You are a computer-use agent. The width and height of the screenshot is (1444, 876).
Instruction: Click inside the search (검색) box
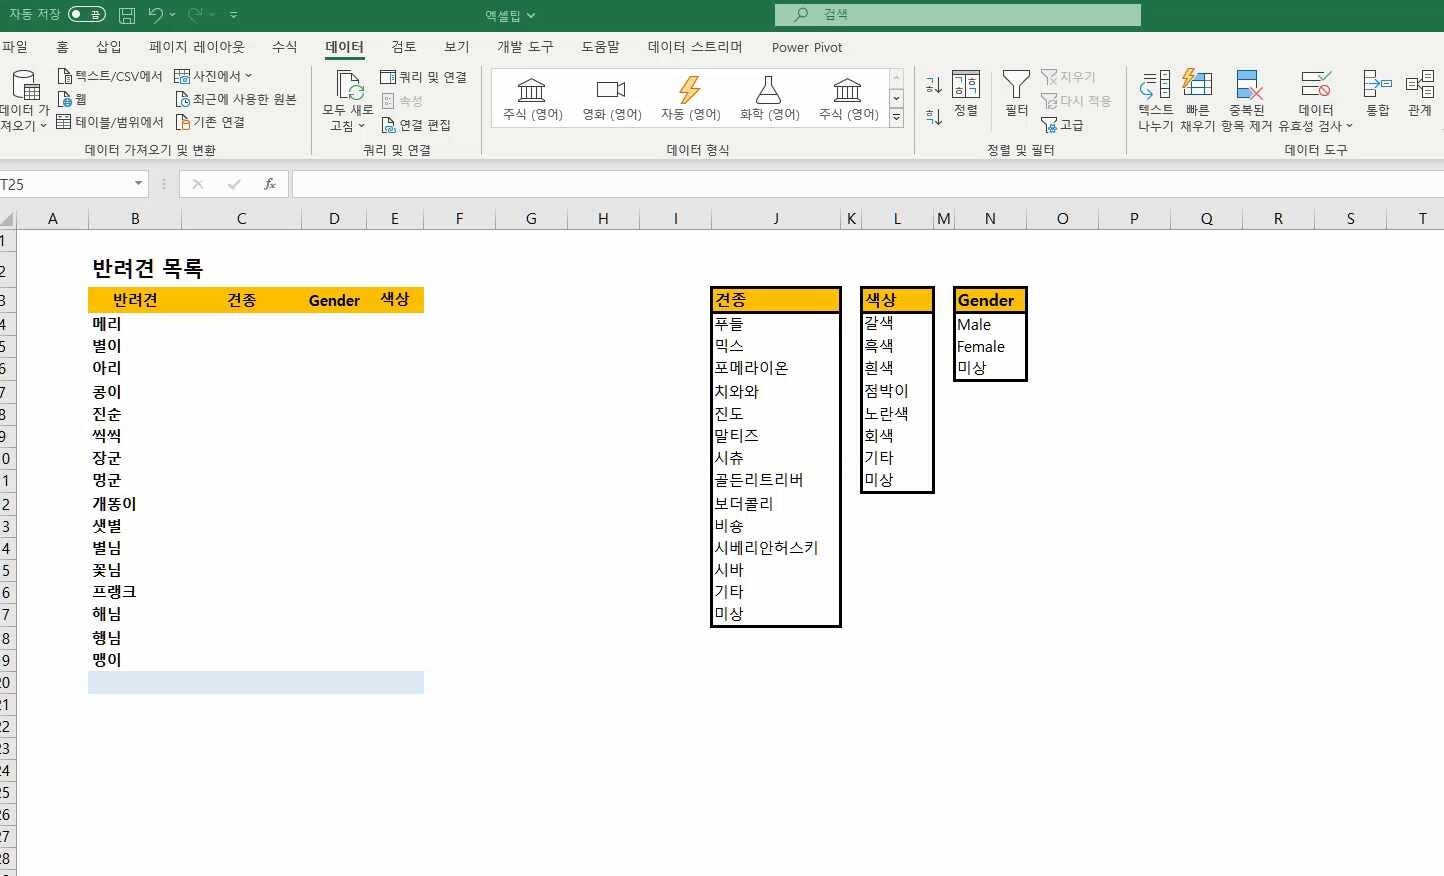point(958,14)
